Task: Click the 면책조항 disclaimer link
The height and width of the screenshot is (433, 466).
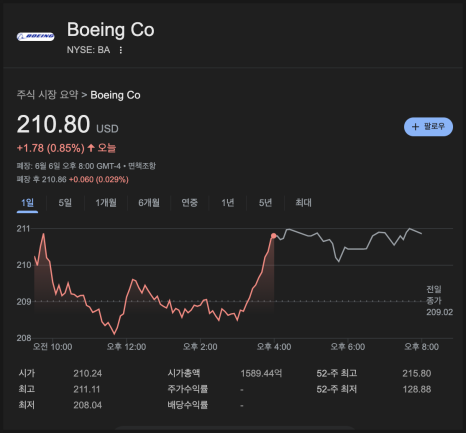Action: [x=142, y=166]
